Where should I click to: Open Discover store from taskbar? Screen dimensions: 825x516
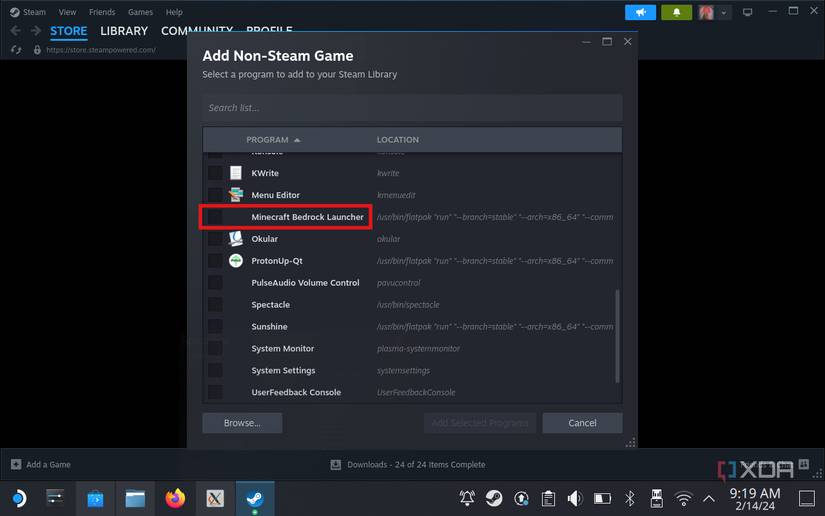(95, 498)
